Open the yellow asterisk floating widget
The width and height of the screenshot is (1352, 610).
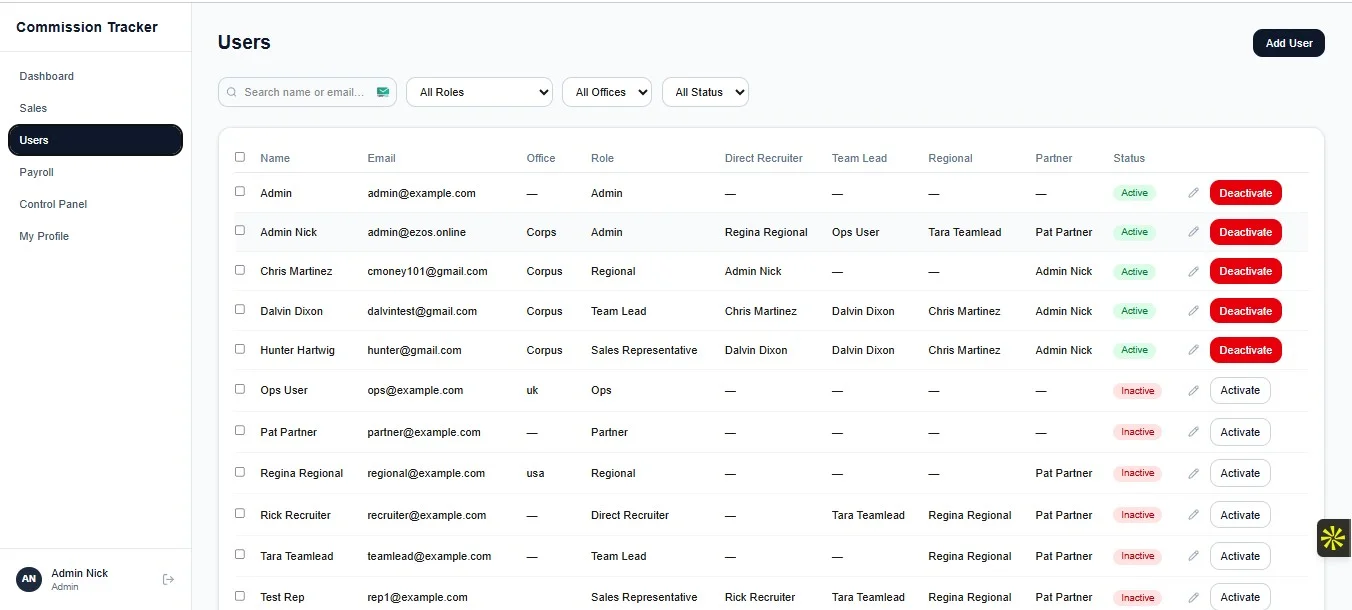coord(1333,538)
